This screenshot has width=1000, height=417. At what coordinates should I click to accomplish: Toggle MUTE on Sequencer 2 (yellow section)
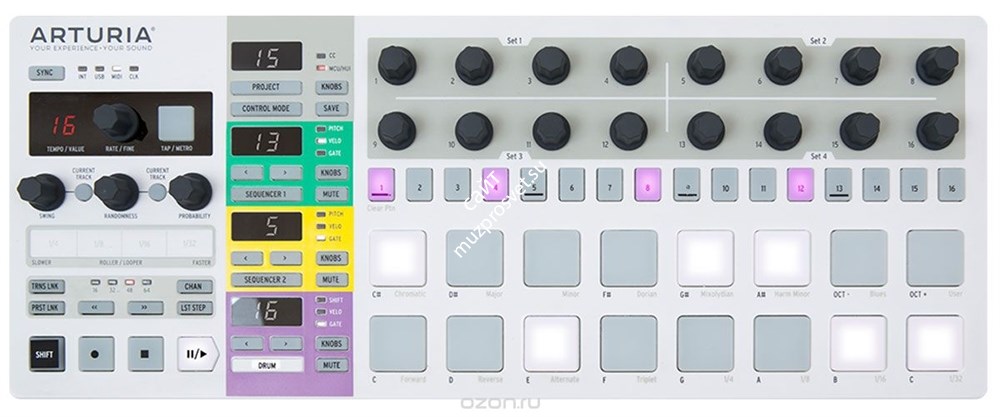coord(332,279)
